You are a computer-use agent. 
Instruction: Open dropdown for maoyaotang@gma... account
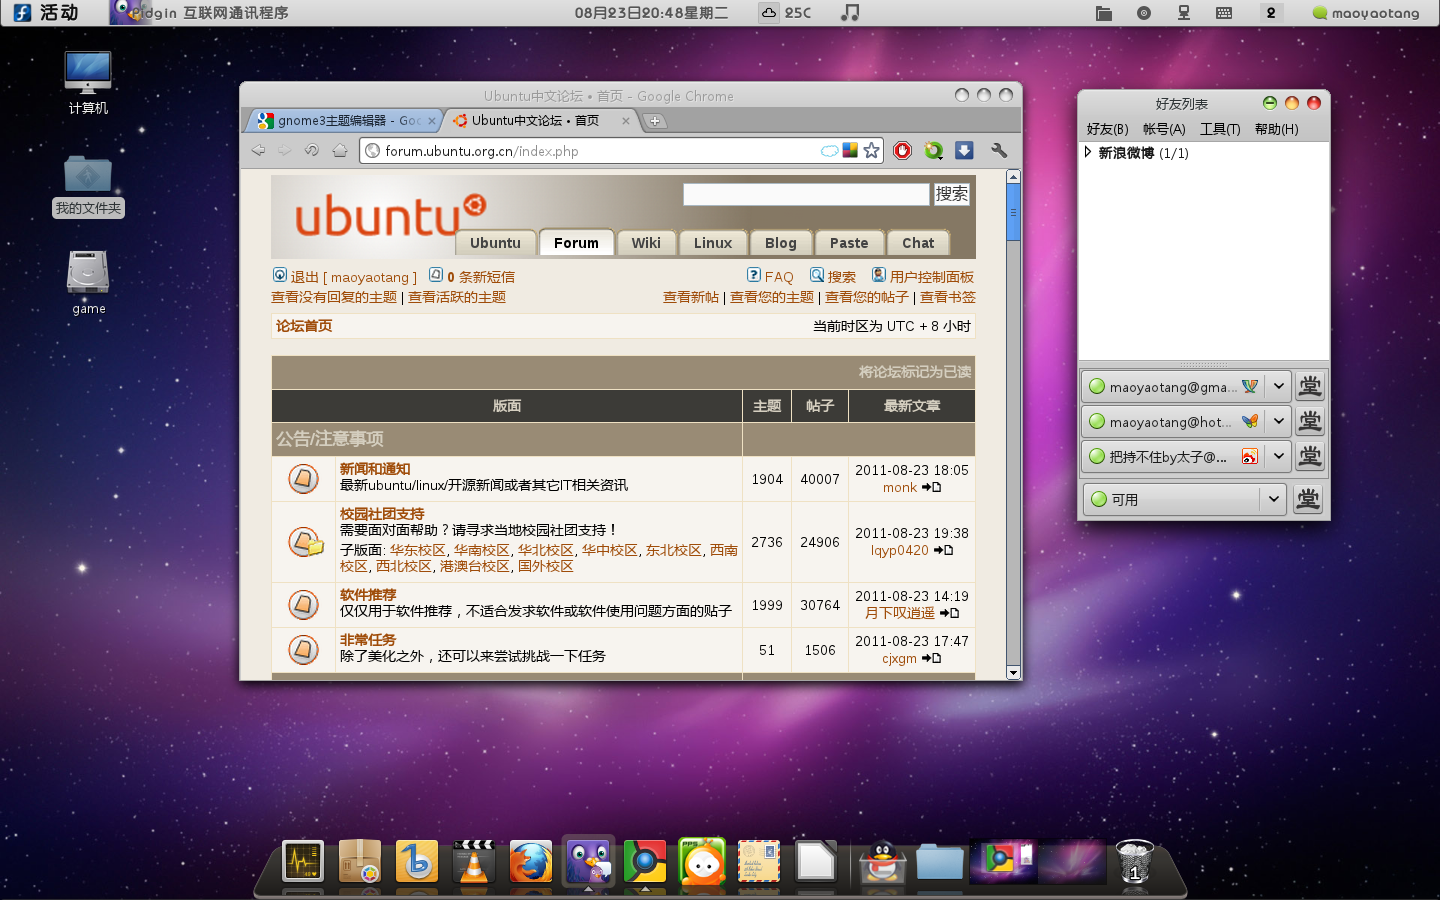pos(1278,386)
